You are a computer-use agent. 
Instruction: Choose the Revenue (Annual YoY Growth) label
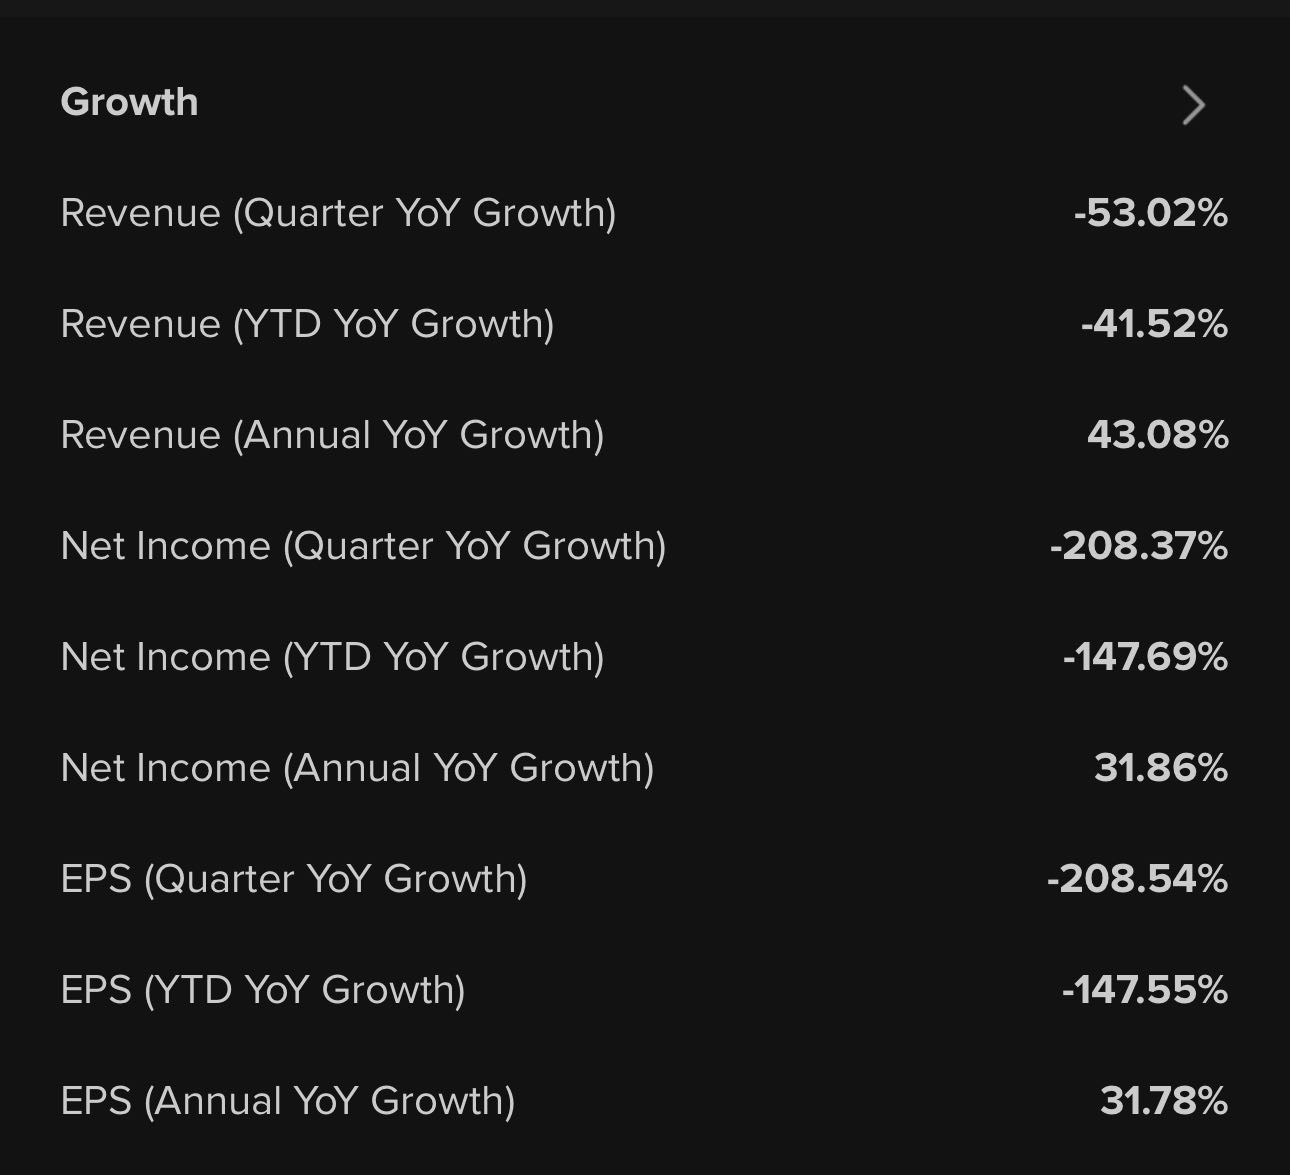tap(332, 435)
